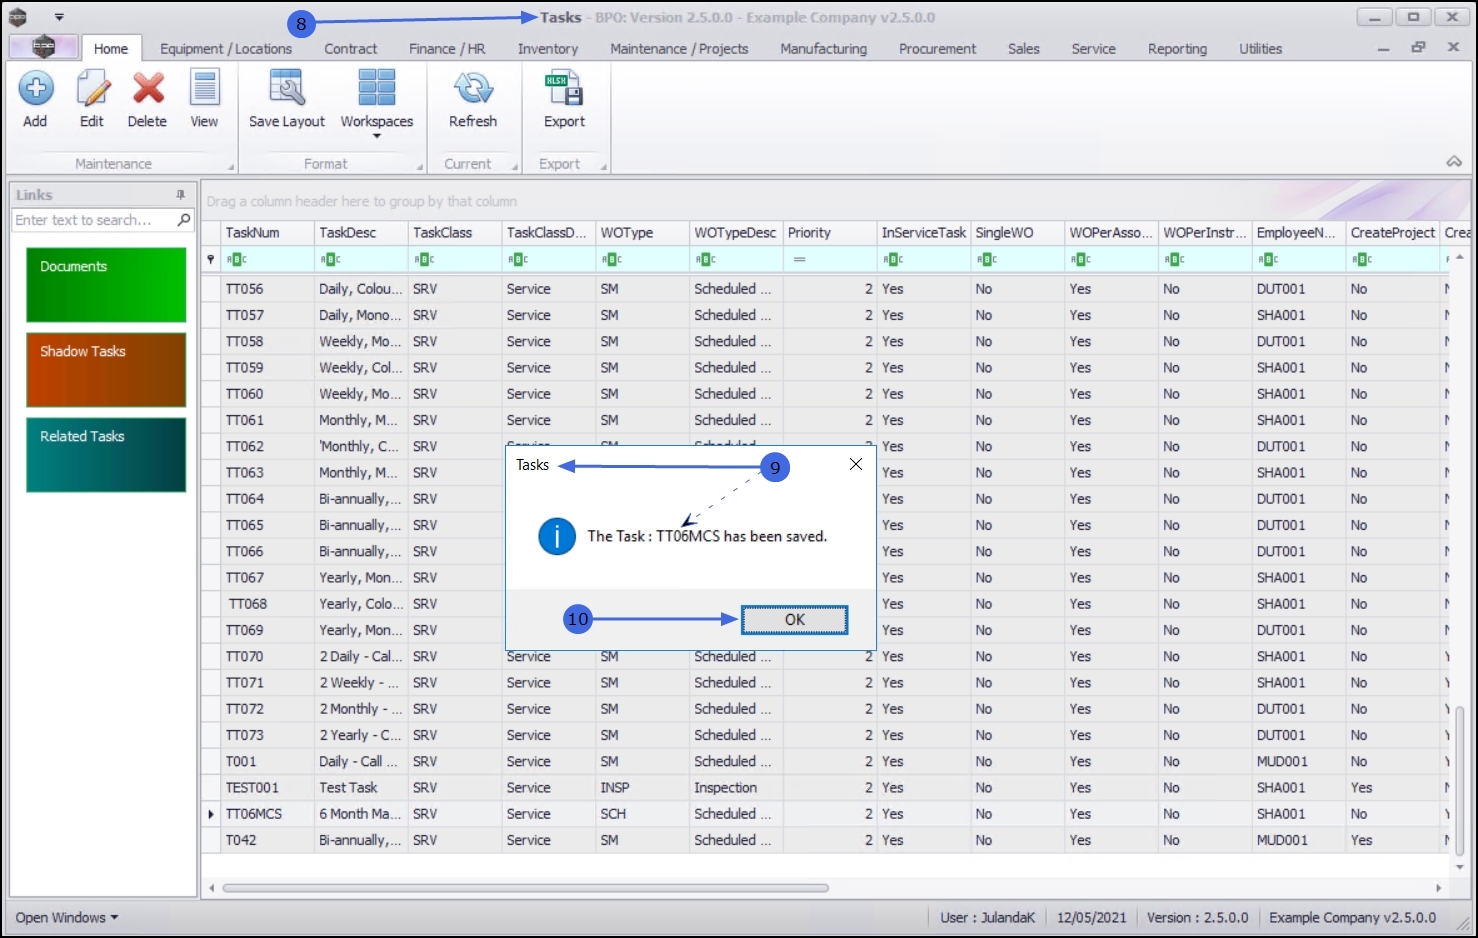This screenshot has width=1478, height=938.
Task: Collapse the ribbon with the chevron
Action: pos(1454,162)
